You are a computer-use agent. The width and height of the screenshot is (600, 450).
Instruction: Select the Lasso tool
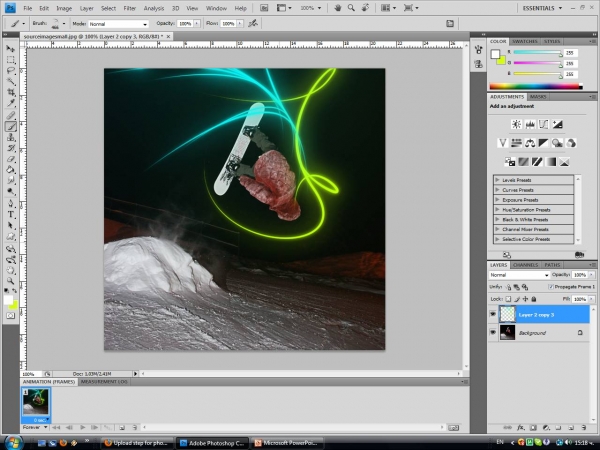click(x=10, y=71)
